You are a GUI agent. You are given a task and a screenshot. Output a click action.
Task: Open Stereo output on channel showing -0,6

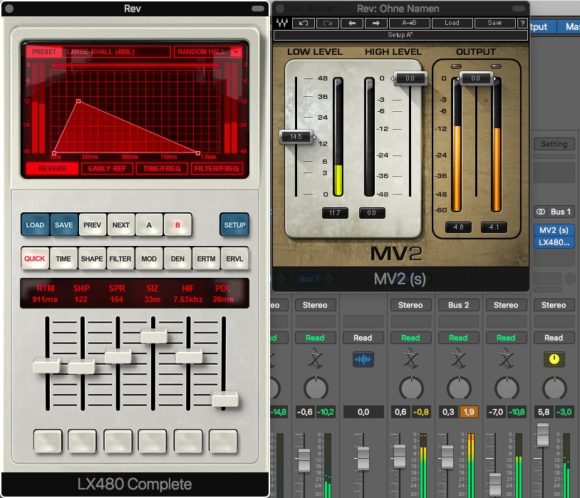point(315,305)
